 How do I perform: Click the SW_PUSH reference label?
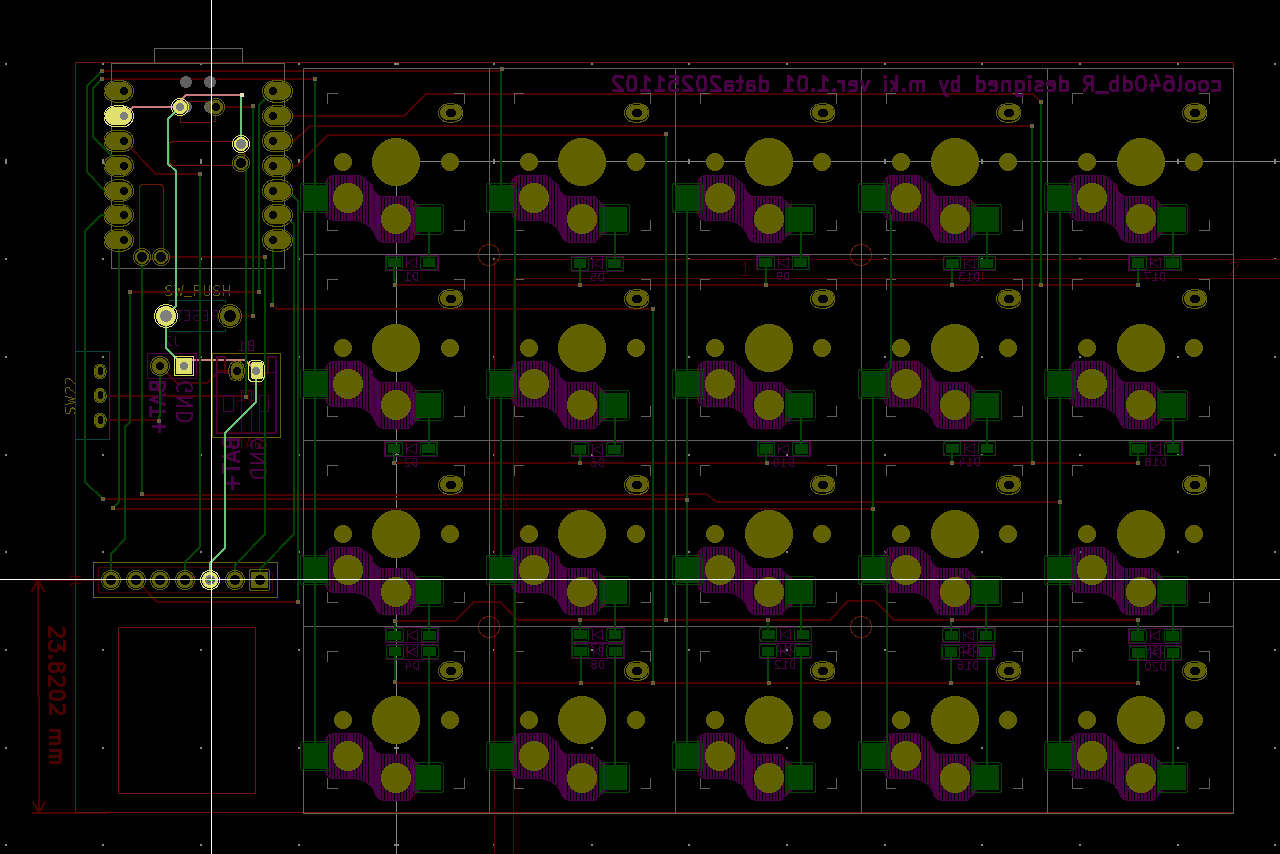tap(197, 291)
